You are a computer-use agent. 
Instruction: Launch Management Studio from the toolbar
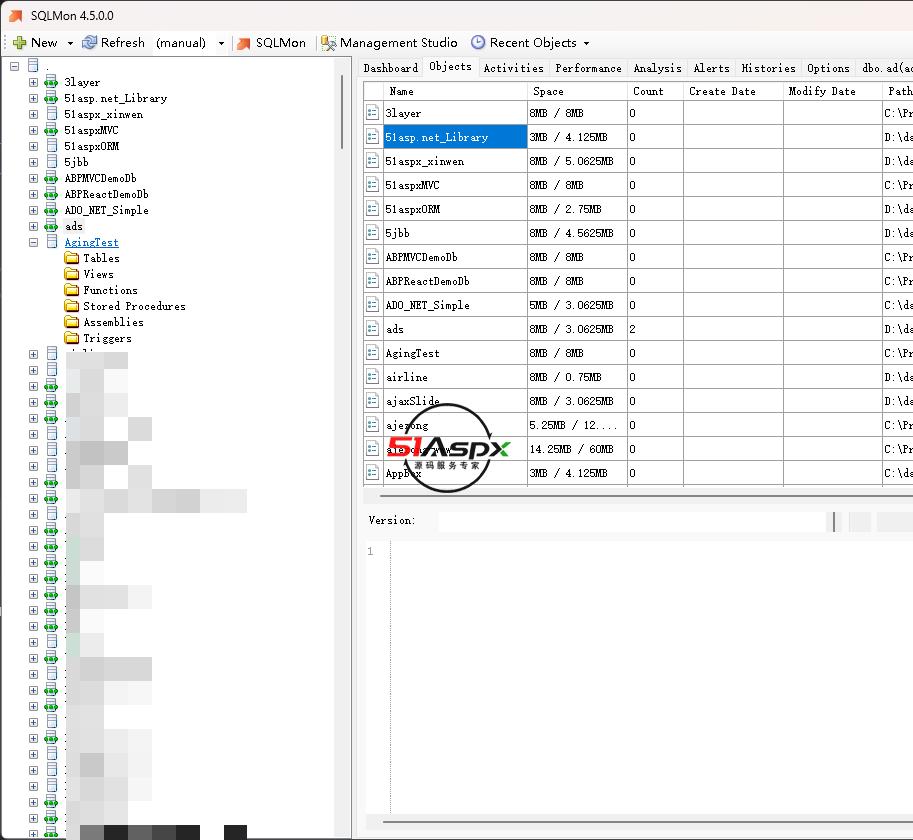pos(327,43)
